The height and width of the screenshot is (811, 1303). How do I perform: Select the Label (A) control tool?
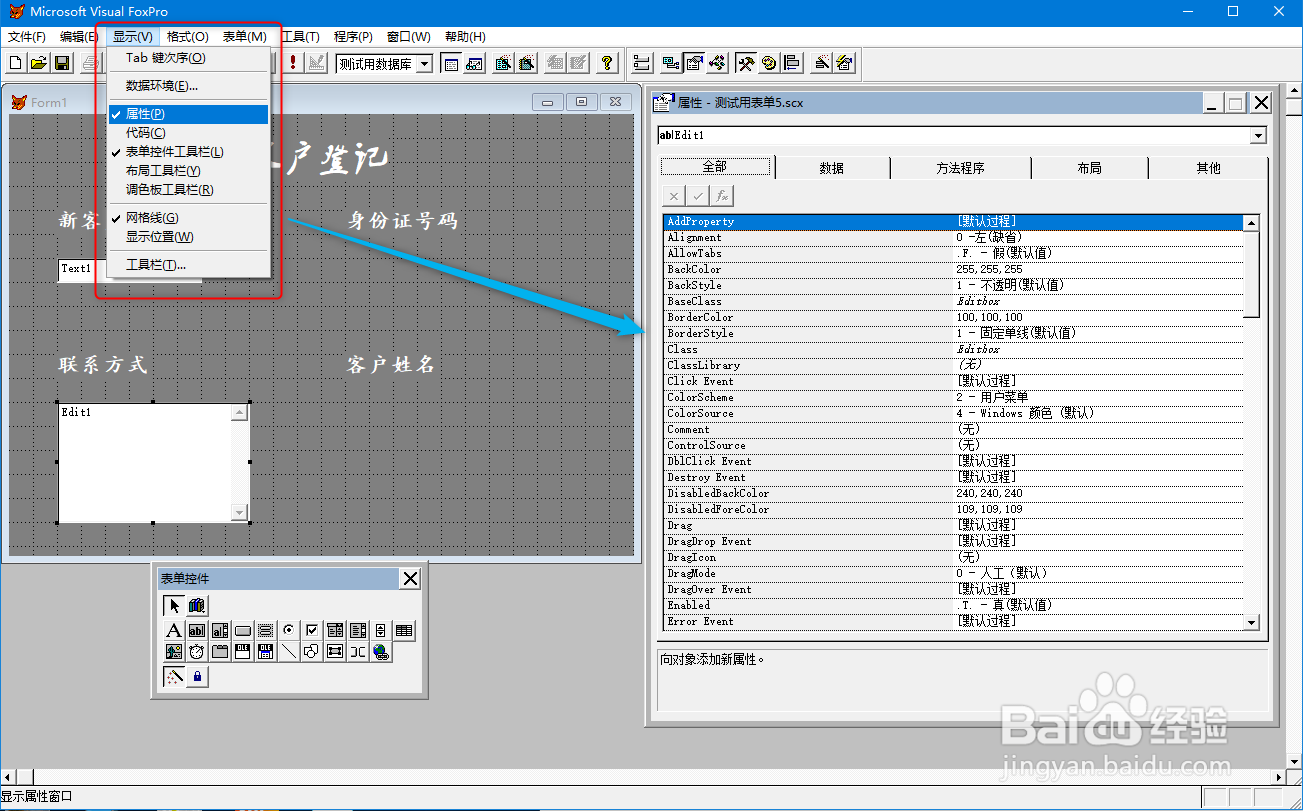pyautogui.click(x=175, y=630)
